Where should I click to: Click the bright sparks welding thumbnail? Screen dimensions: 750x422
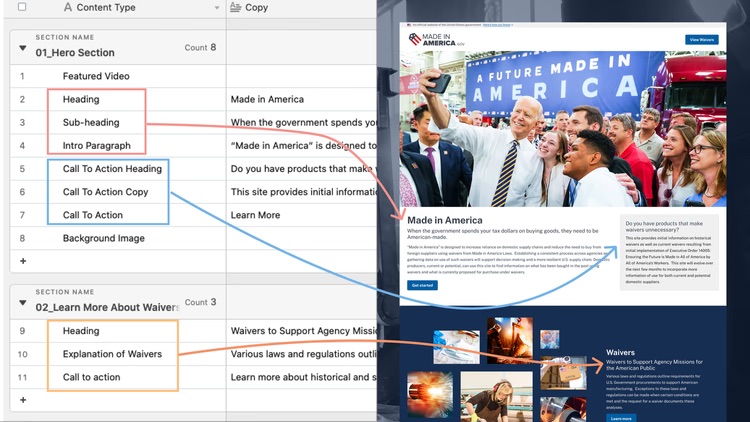[430, 395]
